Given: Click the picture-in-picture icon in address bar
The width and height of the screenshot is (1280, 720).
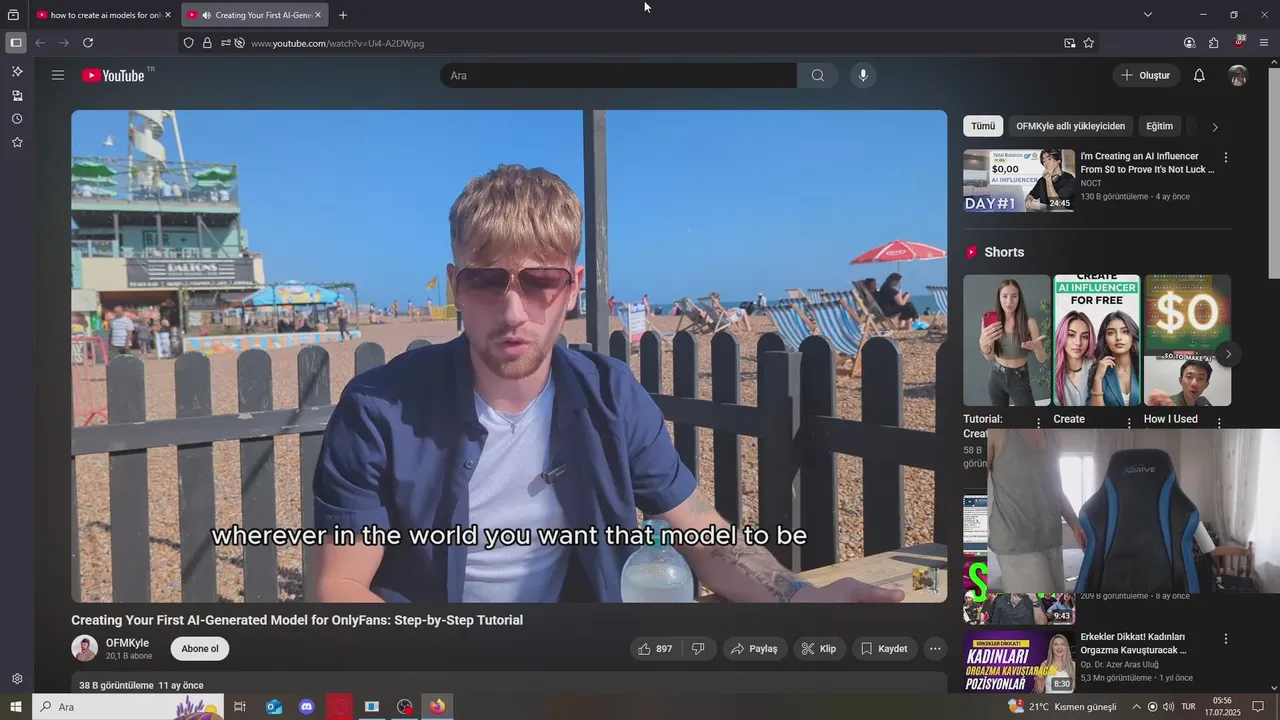Looking at the screenshot, I should (1070, 43).
